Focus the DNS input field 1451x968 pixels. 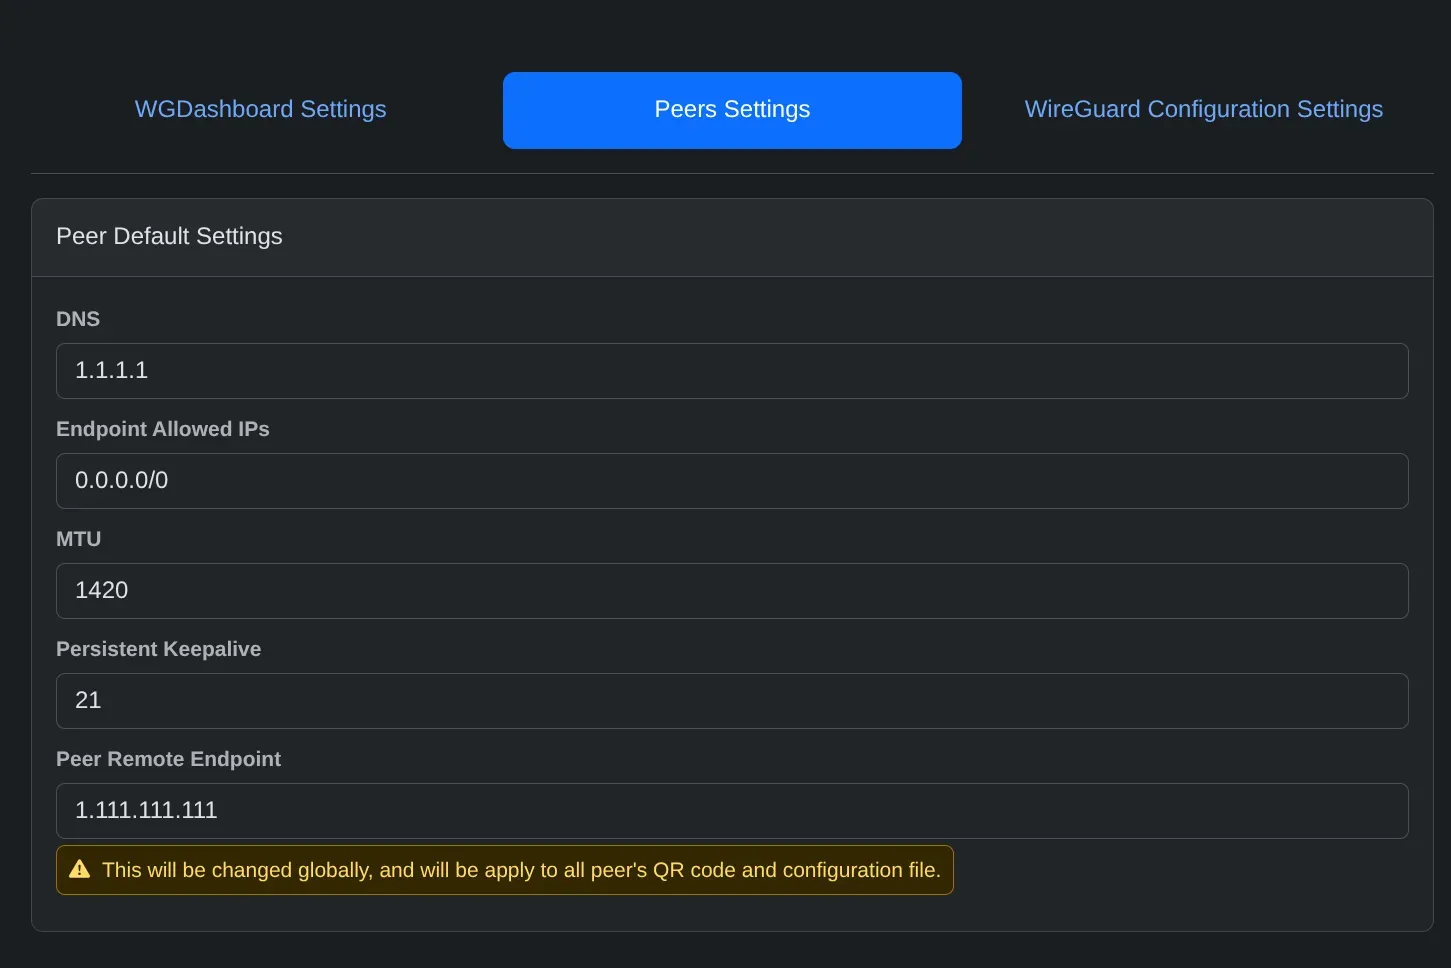coord(732,371)
